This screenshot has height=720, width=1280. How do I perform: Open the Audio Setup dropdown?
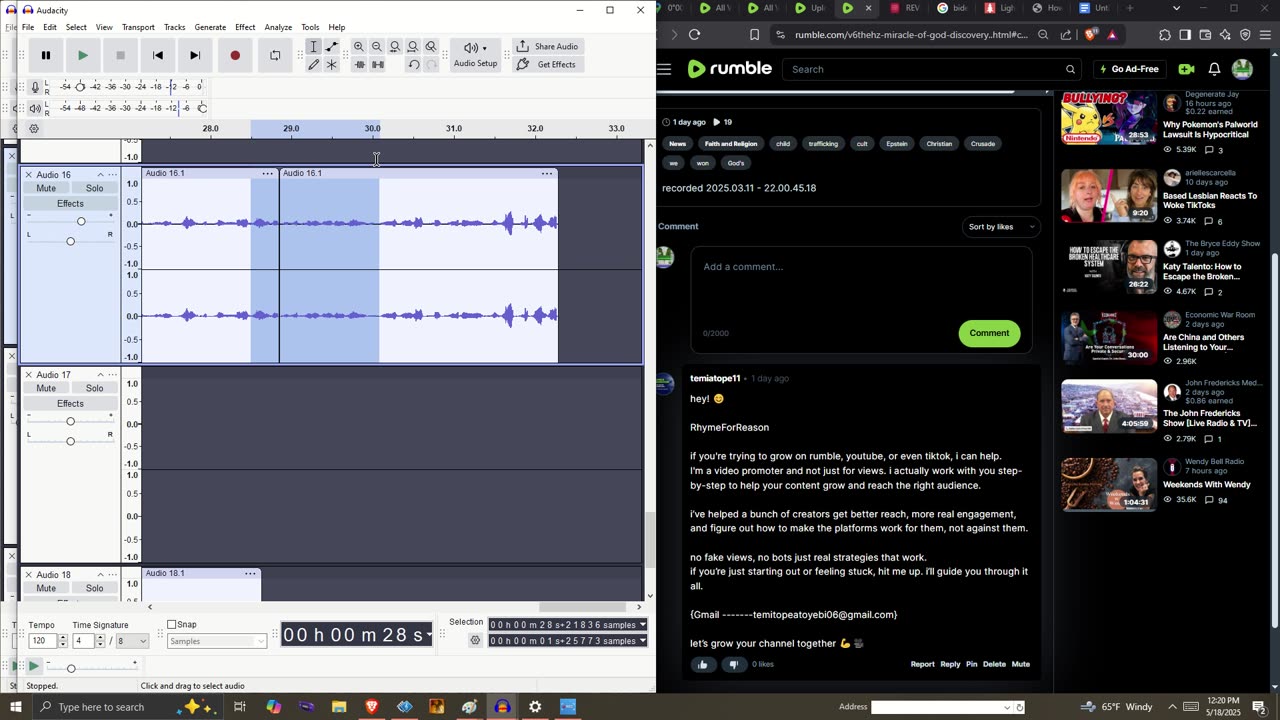coord(475,55)
